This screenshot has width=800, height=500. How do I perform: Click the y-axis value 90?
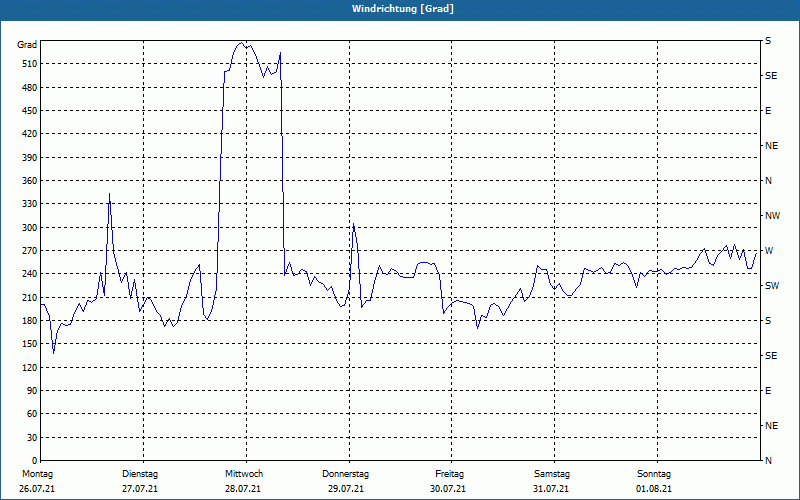tap(32, 390)
